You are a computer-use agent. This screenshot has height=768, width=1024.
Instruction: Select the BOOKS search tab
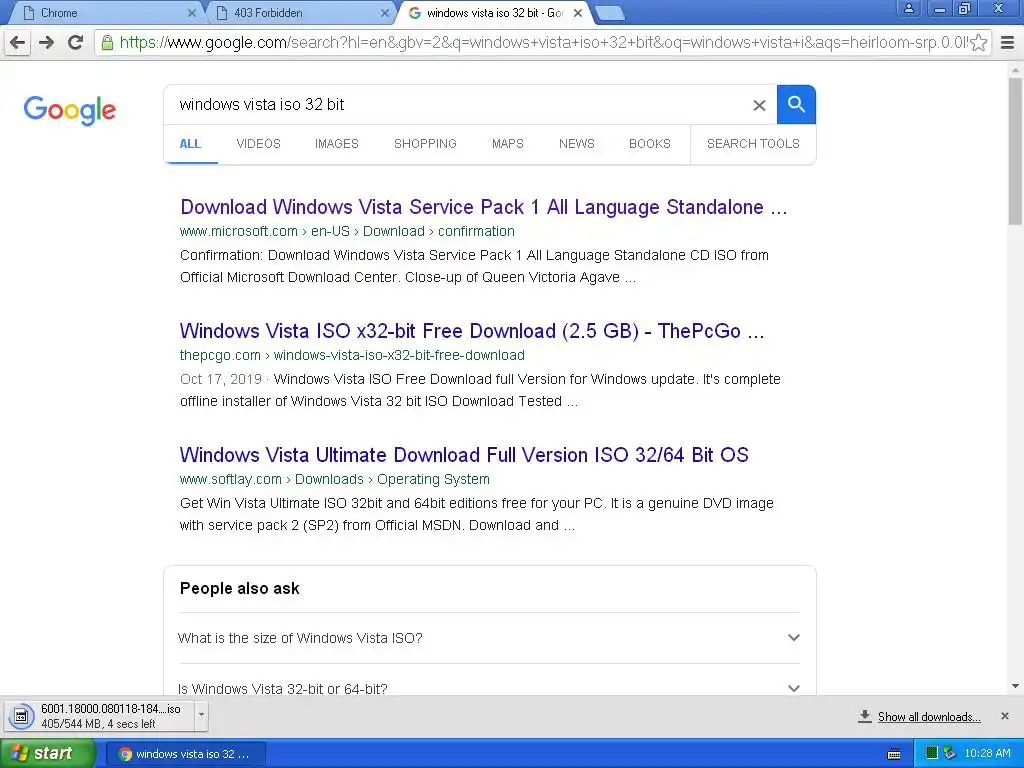(x=650, y=144)
